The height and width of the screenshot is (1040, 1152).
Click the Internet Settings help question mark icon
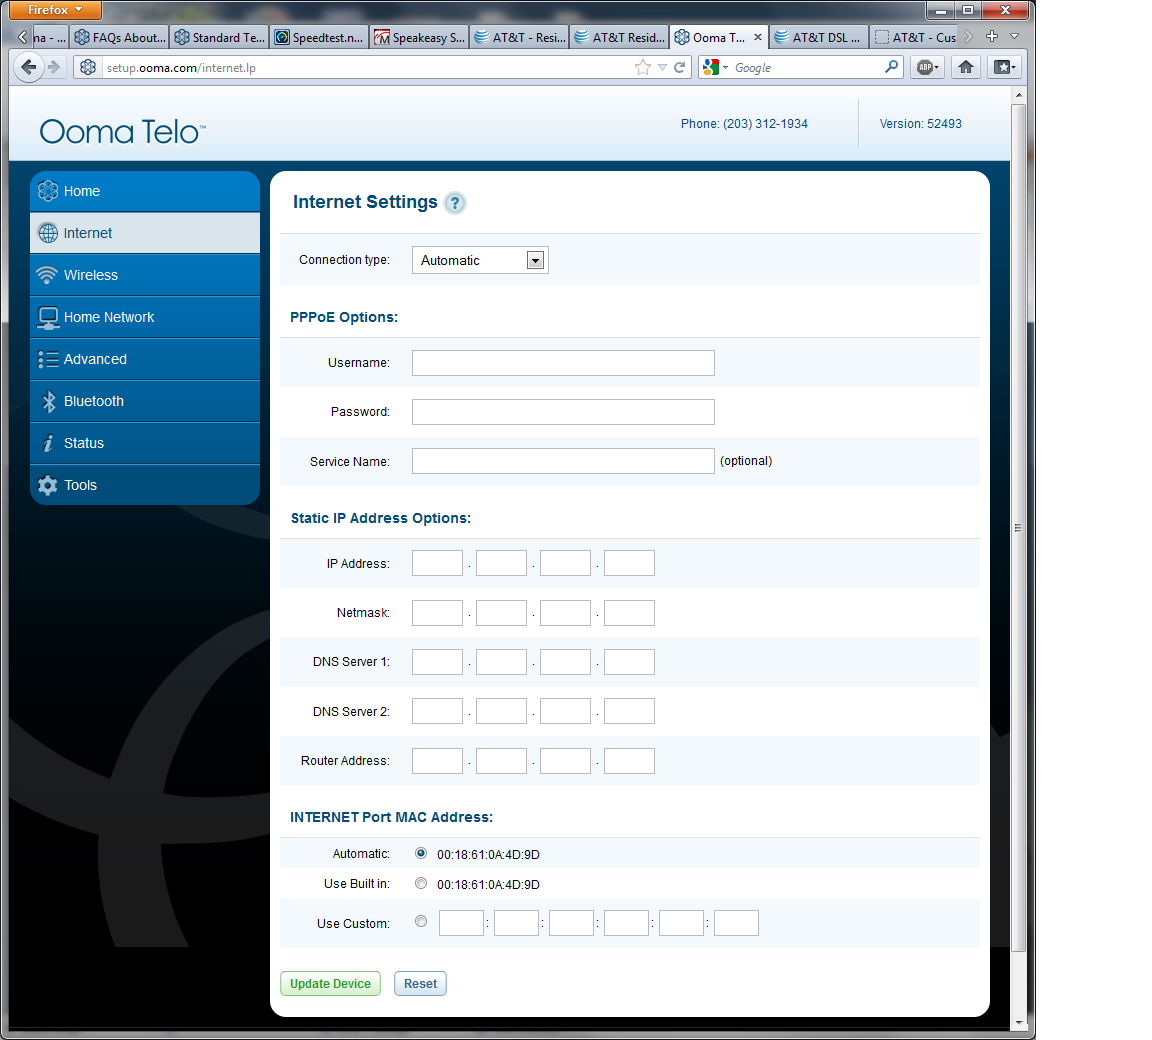455,203
